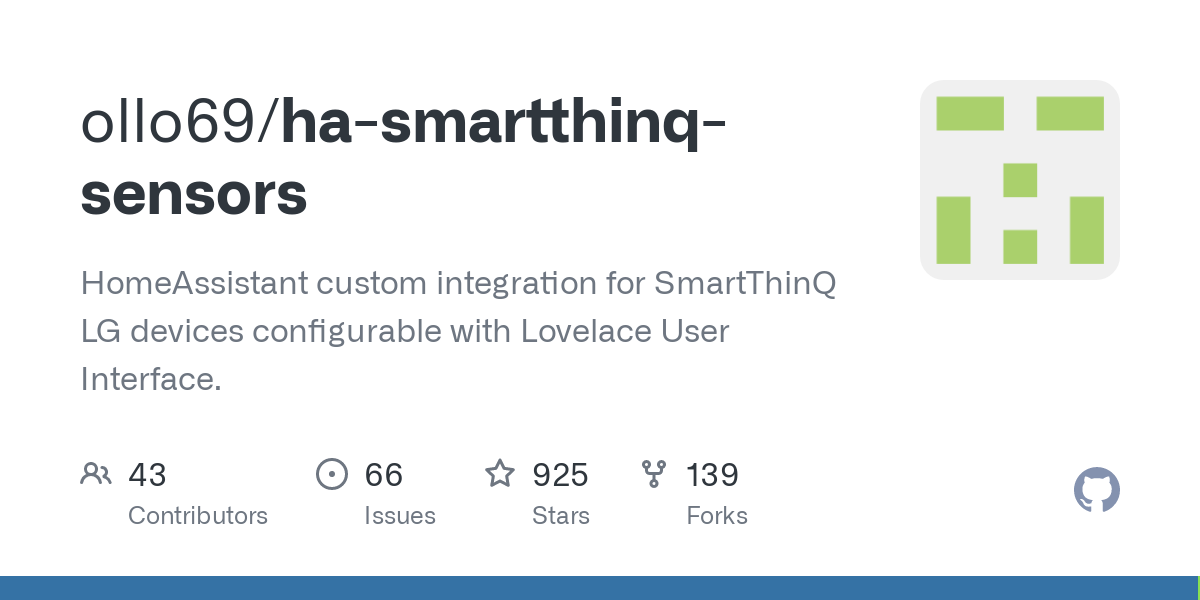Click the 139 forks count
The height and width of the screenshot is (600, 1200).
[712, 475]
